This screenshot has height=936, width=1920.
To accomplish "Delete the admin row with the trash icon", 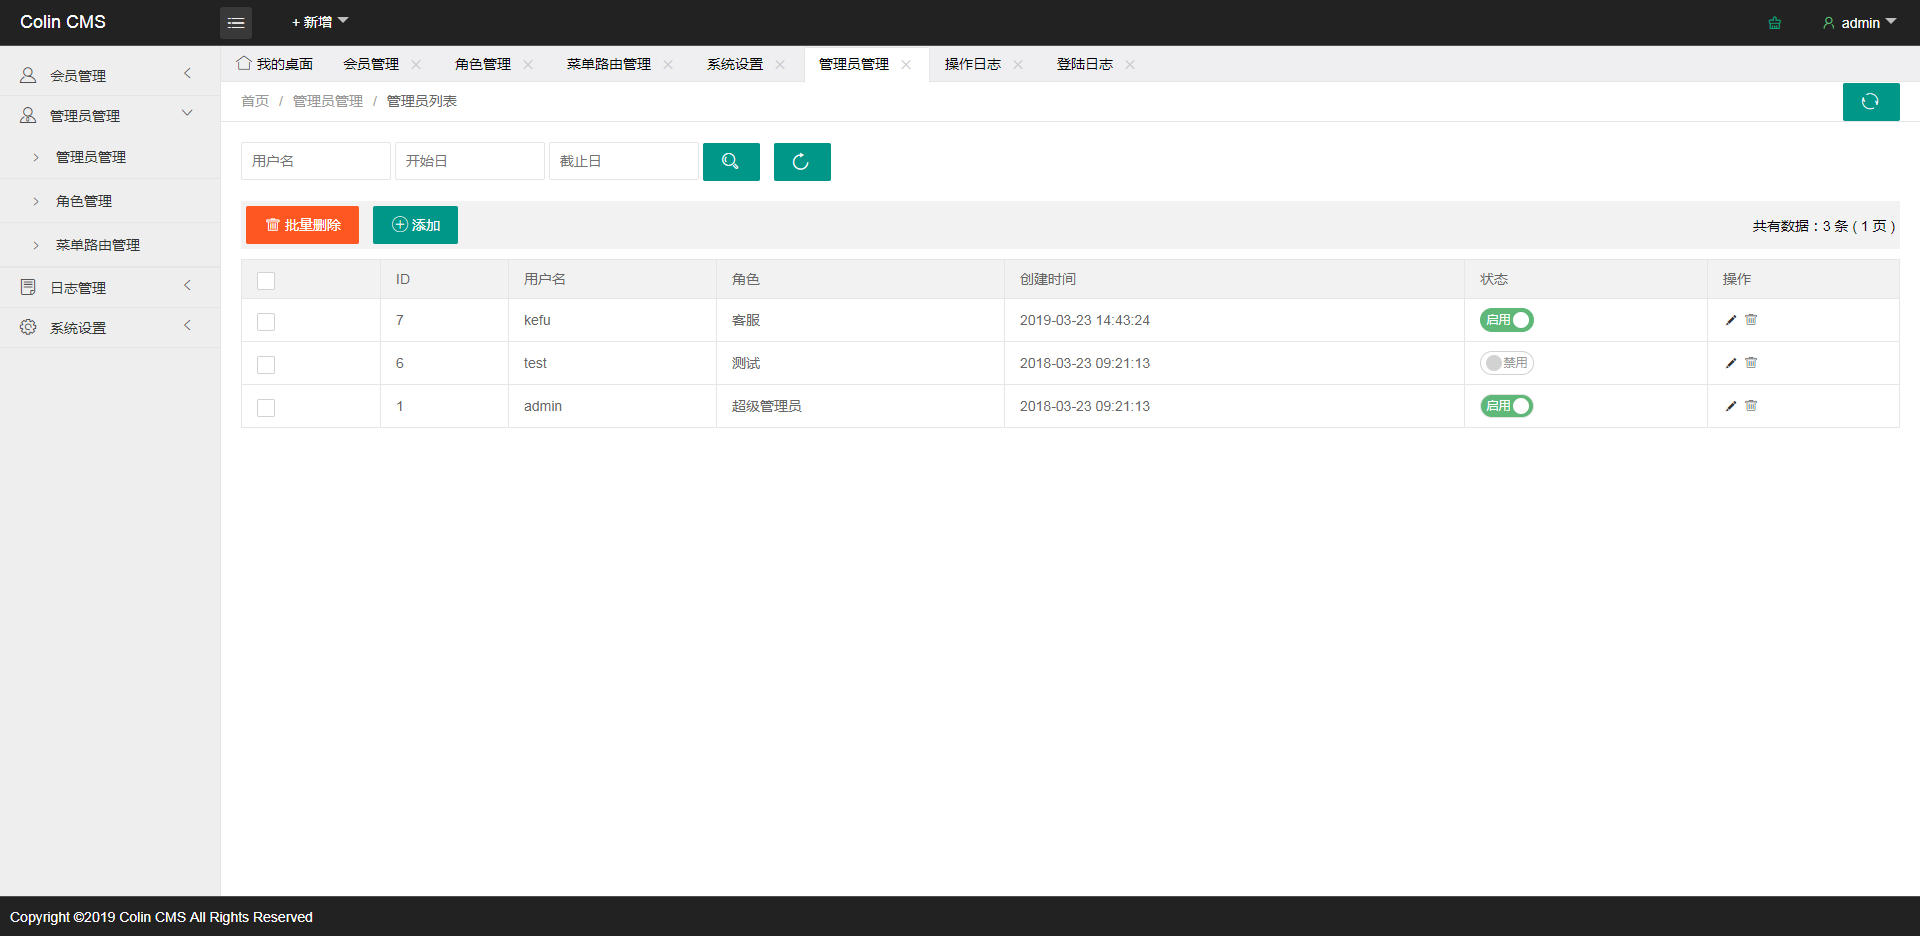I will pos(1751,406).
